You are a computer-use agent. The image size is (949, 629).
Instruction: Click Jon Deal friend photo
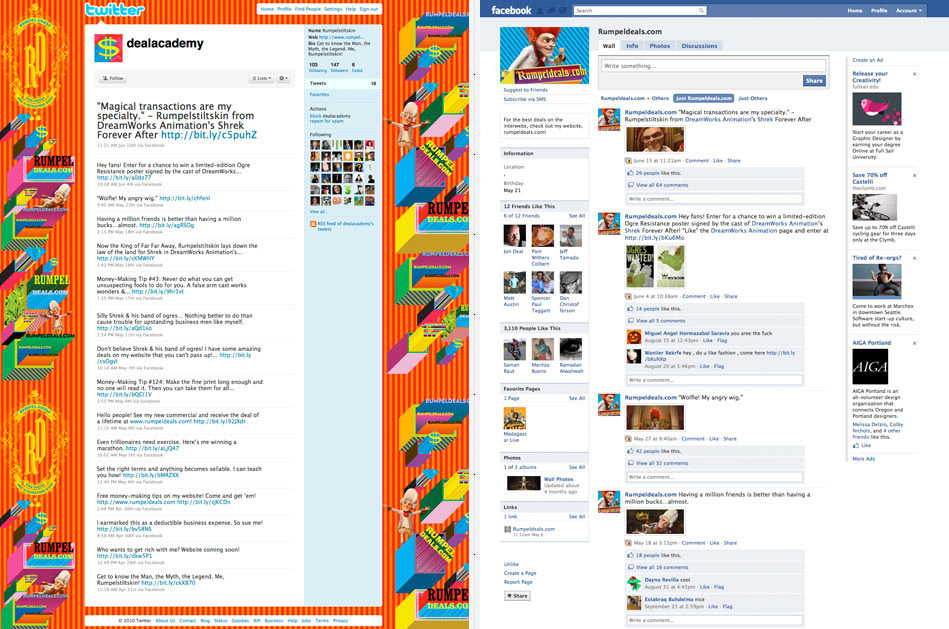click(514, 235)
